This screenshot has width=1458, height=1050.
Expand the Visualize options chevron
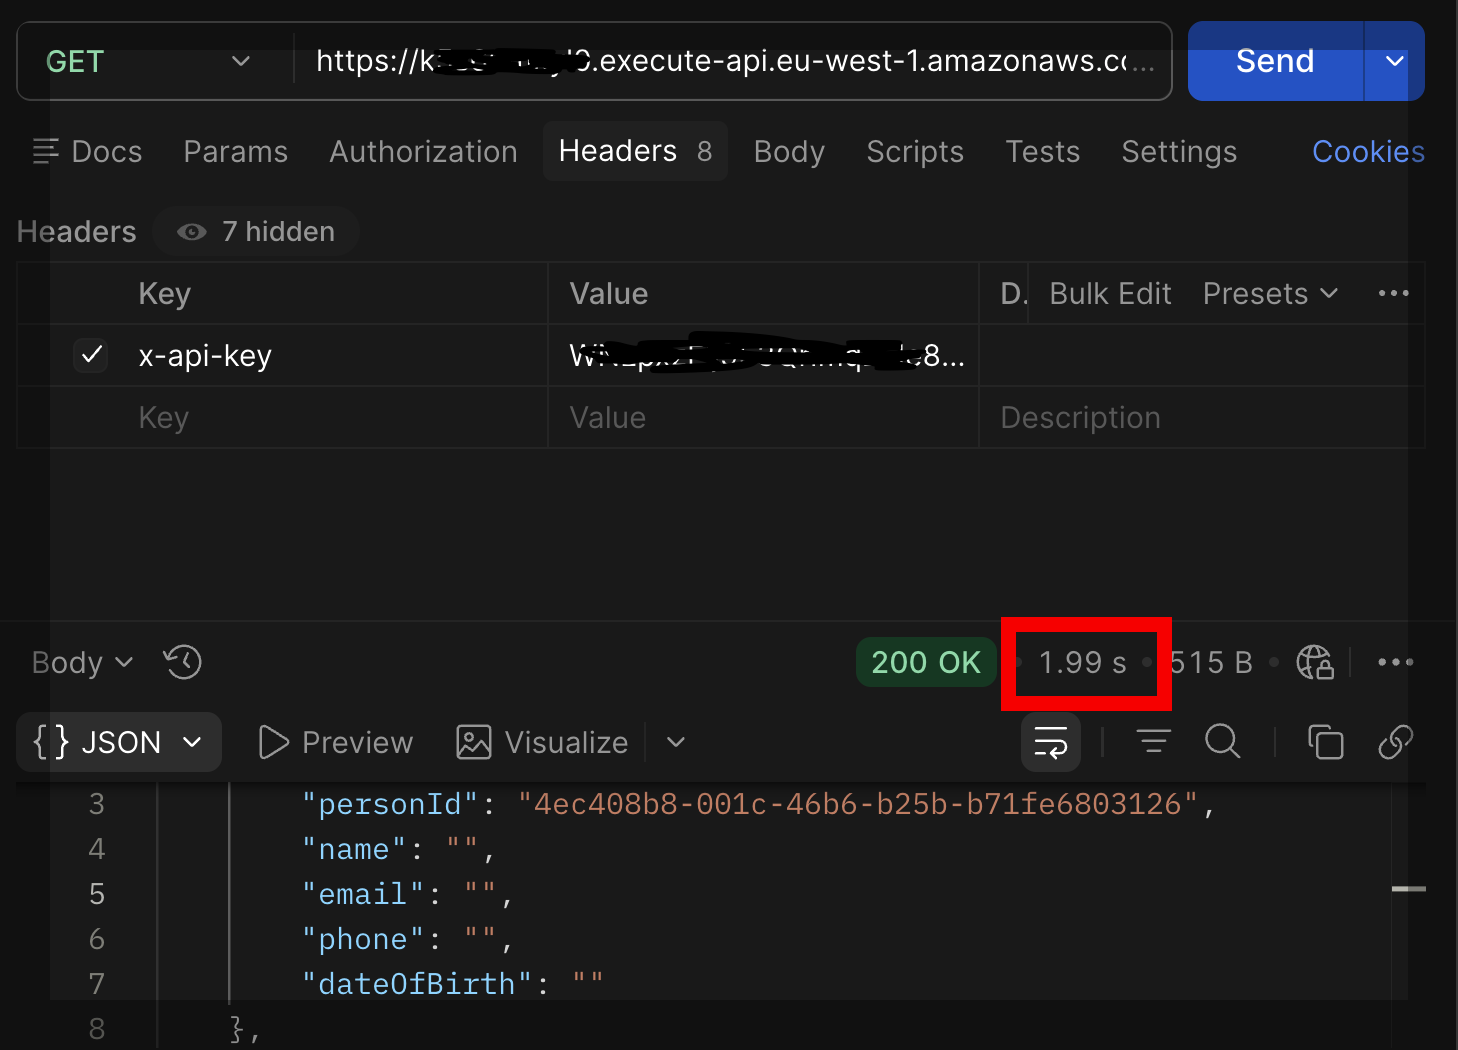676,742
